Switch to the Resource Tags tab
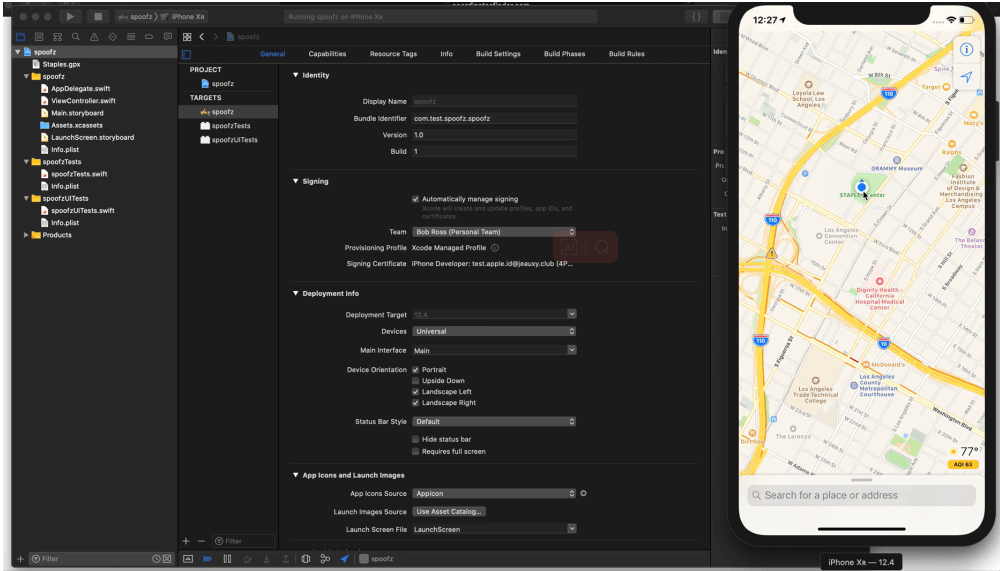 click(393, 54)
